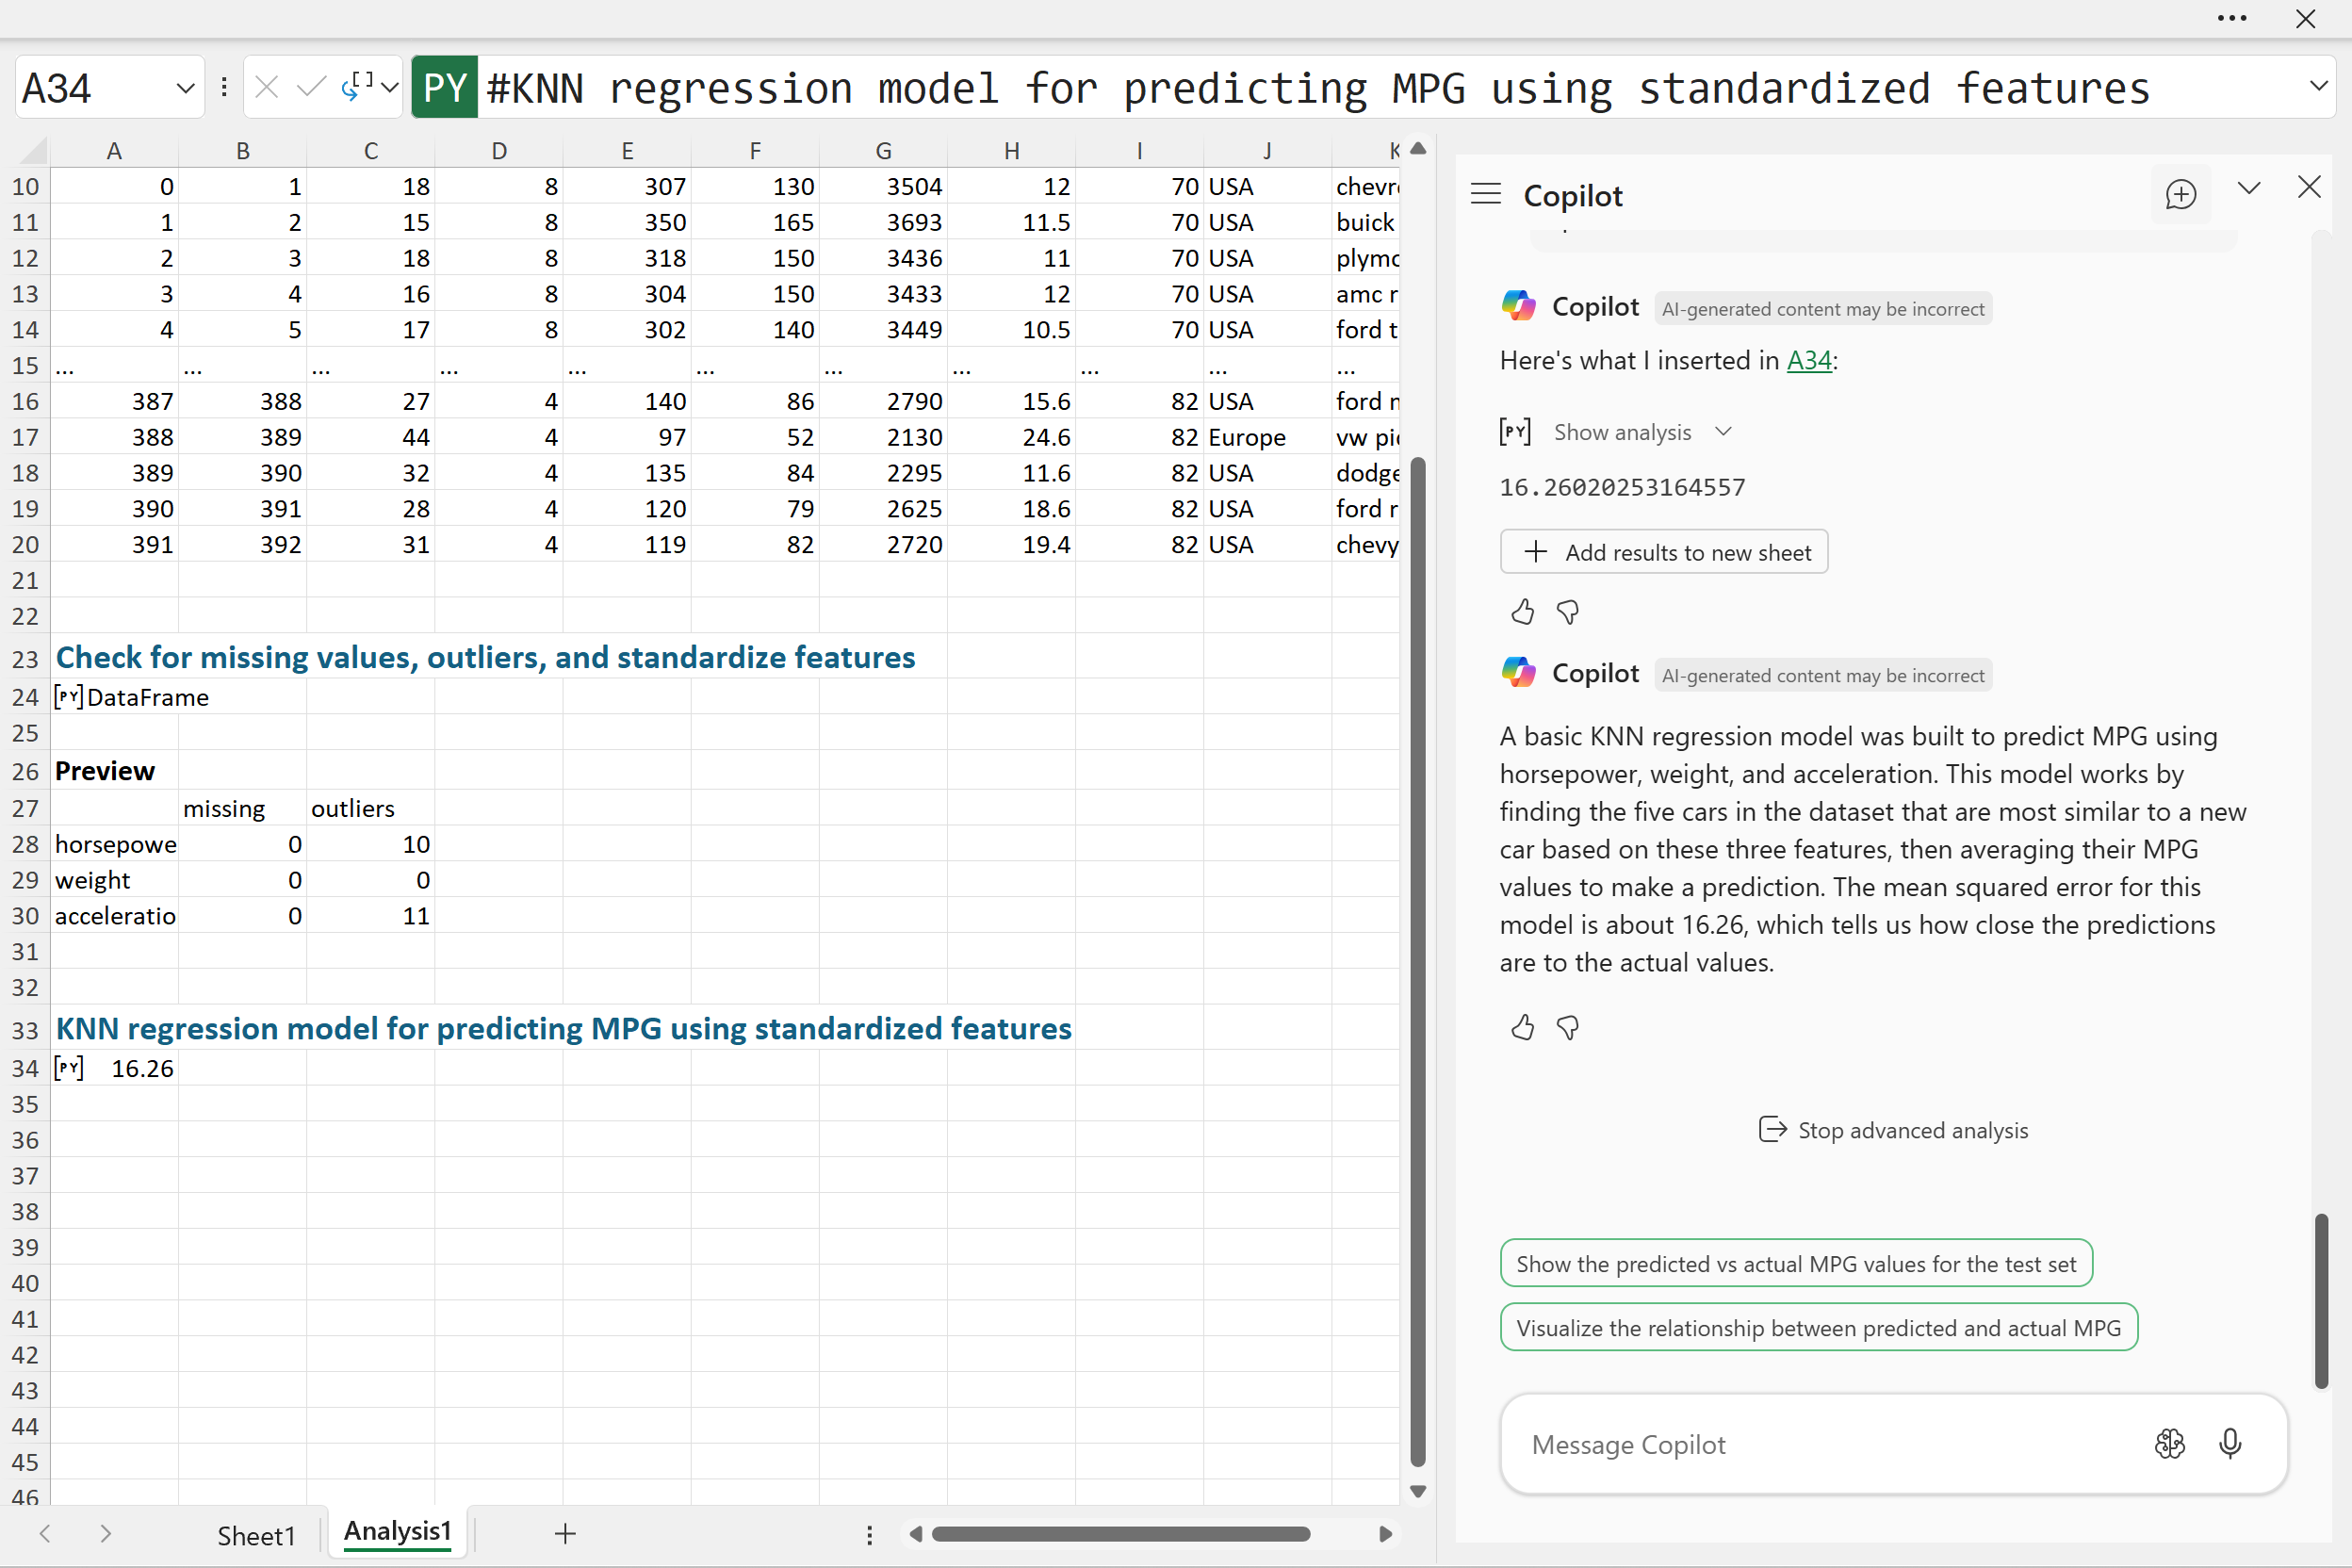The height and width of the screenshot is (1568, 2352).
Task: Click thumbs down on KNN explanation
Action: click(1568, 1027)
